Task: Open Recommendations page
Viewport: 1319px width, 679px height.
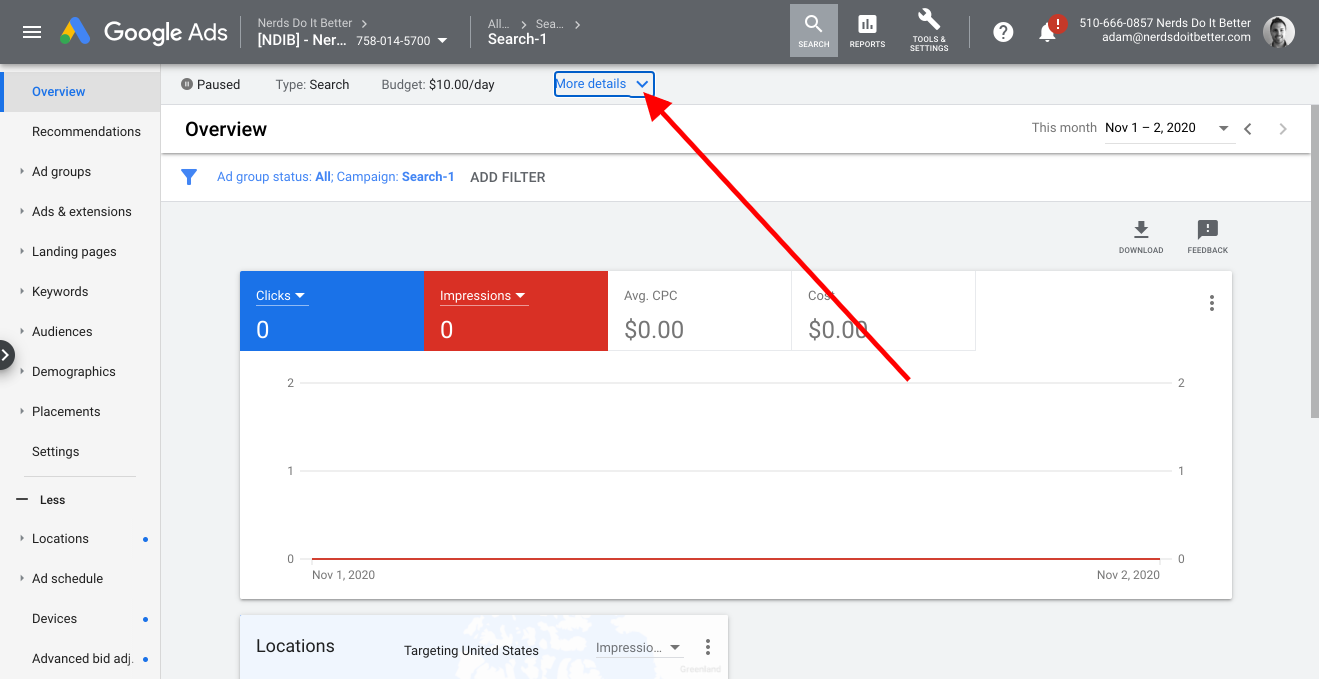Action: click(86, 131)
